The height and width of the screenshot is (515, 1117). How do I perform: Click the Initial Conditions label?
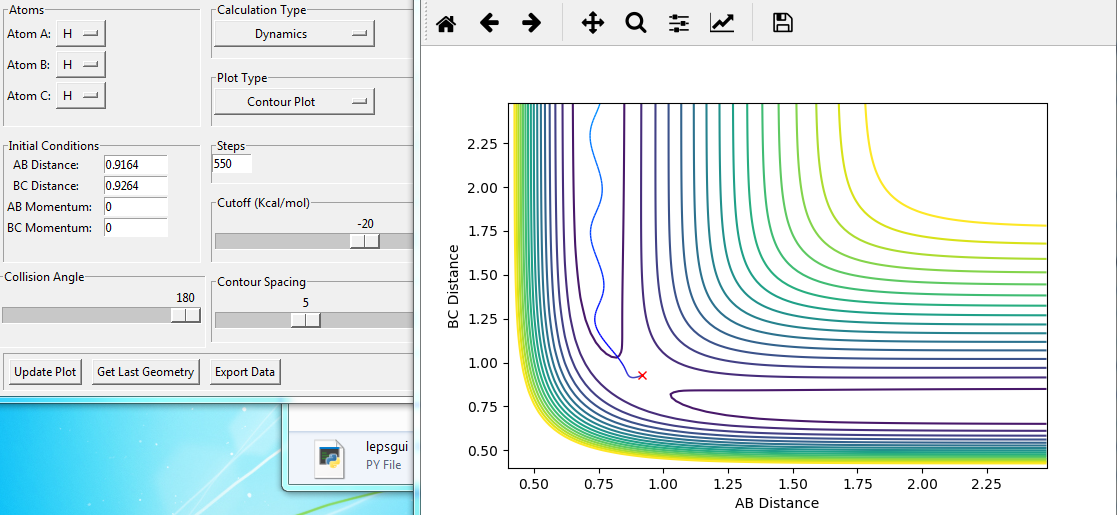pyautogui.click(x=53, y=145)
